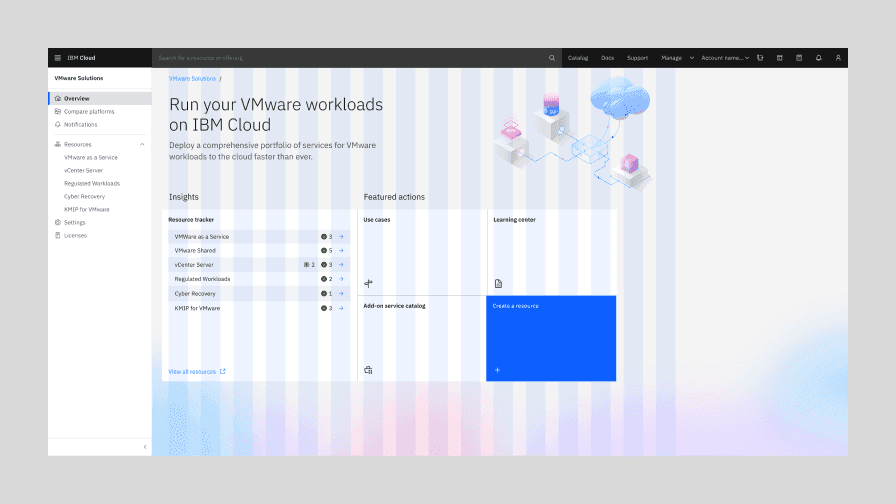896x504 pixels.
Task: Open the Account name dropdown
Action: point(725,58)
